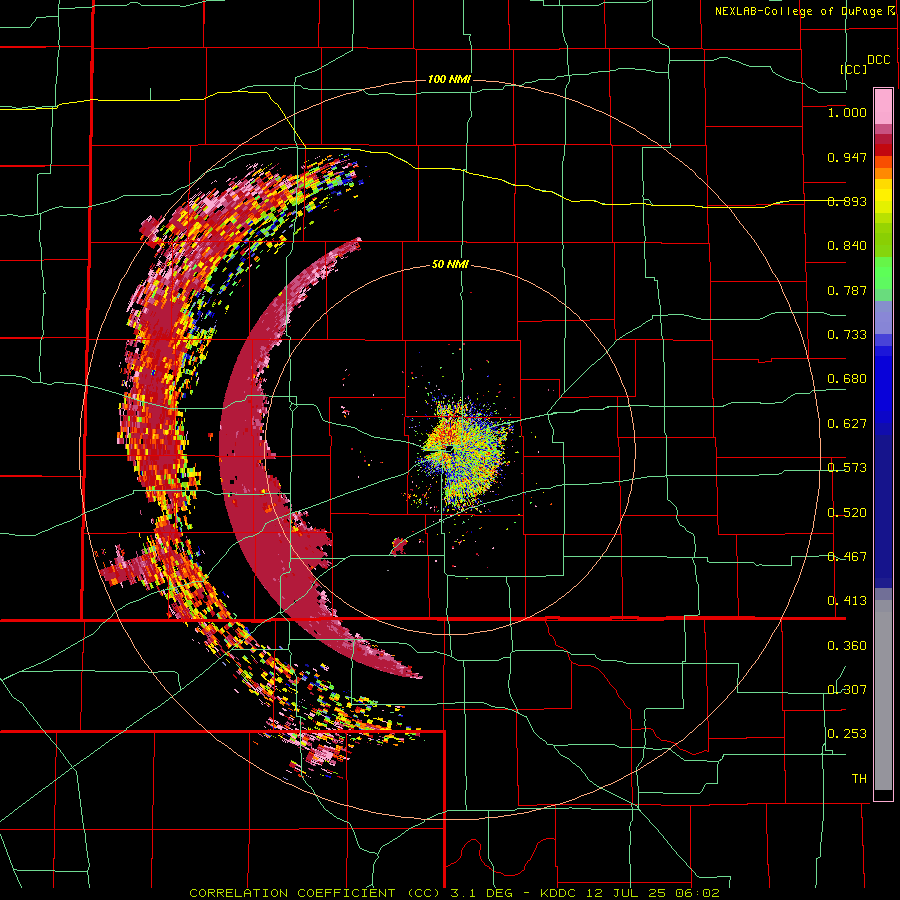
Task: Click the pink top segment of color bar
Action: tap(883, 106)
